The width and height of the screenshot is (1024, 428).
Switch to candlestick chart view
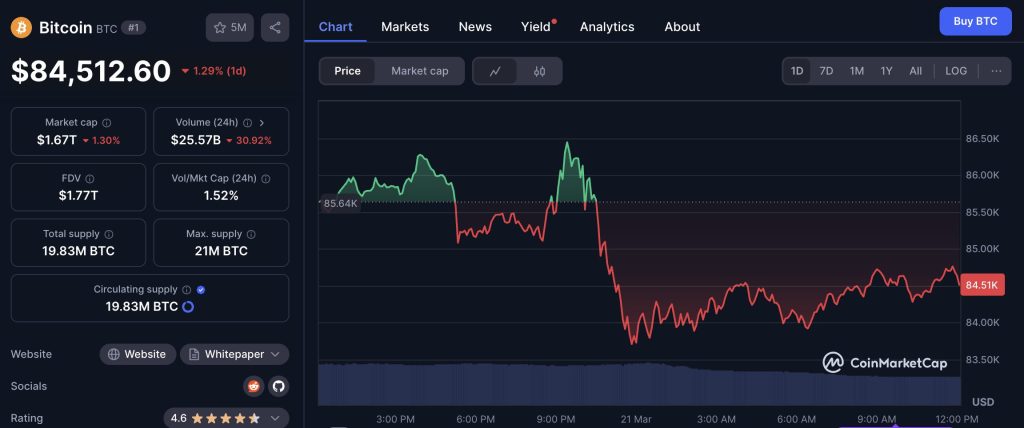click(539, 71)
